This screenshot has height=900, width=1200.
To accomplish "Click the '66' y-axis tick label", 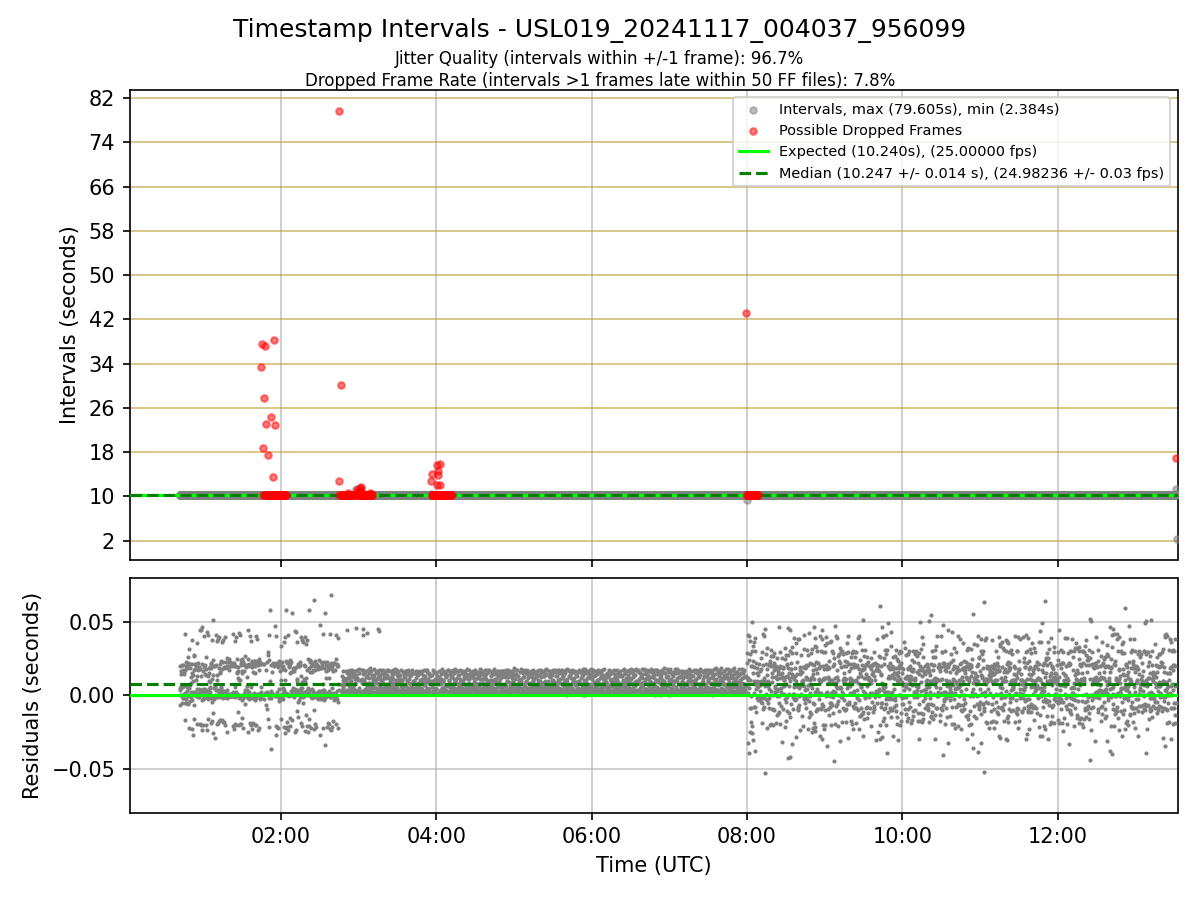I will click(103, 187).
